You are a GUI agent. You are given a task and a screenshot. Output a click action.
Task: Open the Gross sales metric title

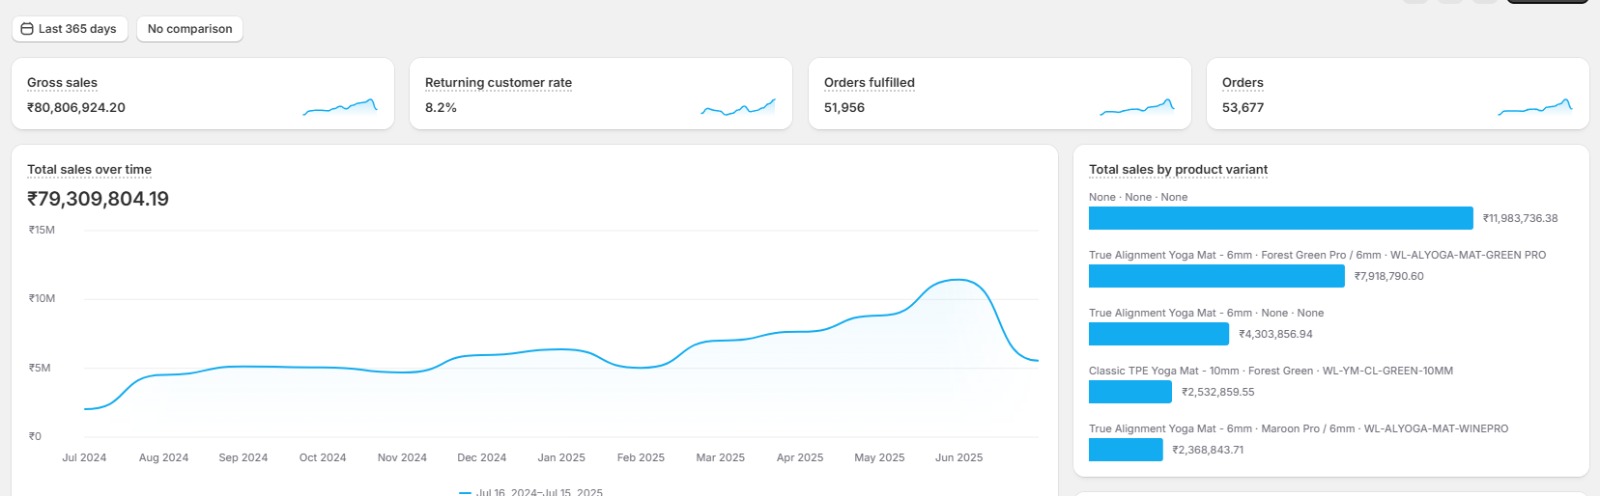62,83
